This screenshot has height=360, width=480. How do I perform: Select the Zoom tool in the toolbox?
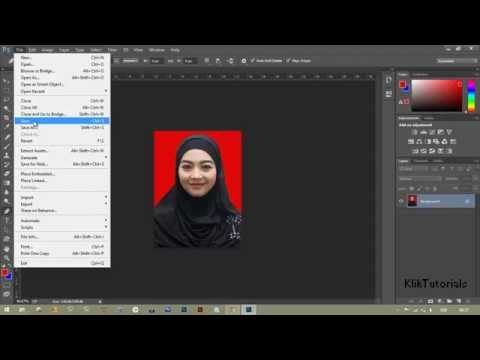tap(7, 258)
